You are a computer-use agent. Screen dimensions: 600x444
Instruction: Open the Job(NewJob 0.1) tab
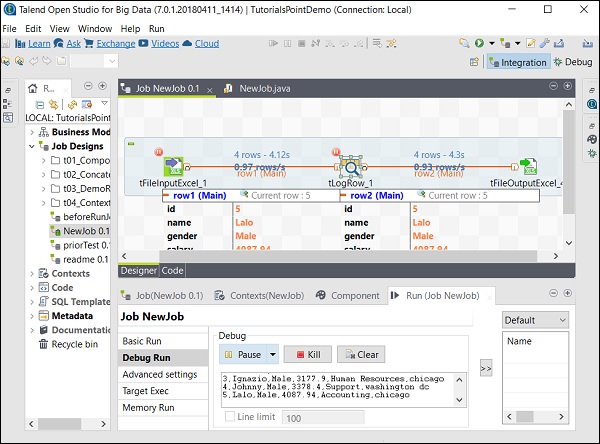[x=162, y=295]
